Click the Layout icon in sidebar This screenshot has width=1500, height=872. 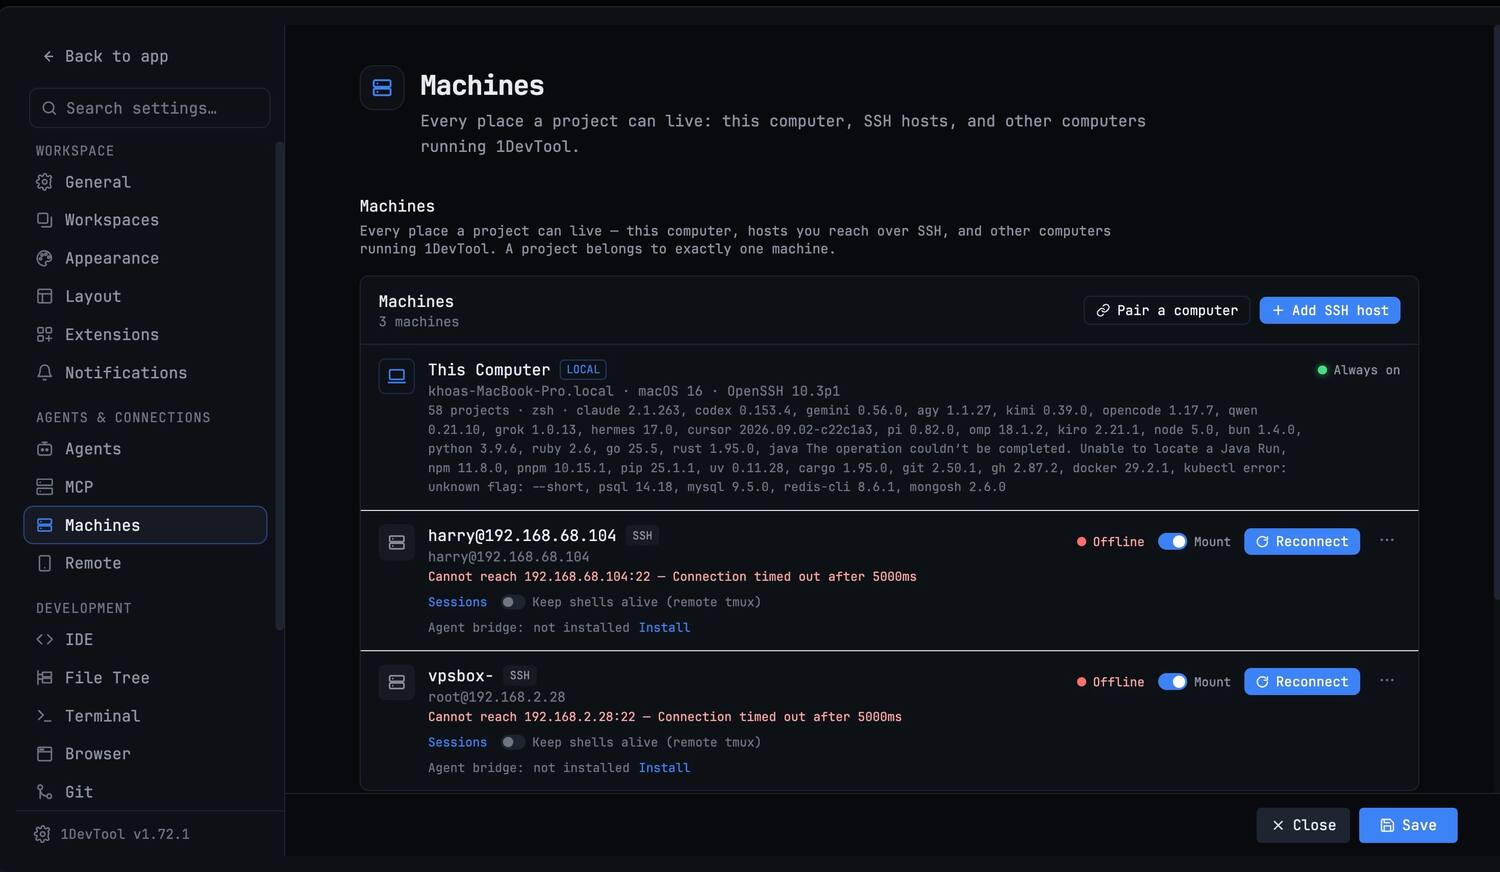pos(44,296)
